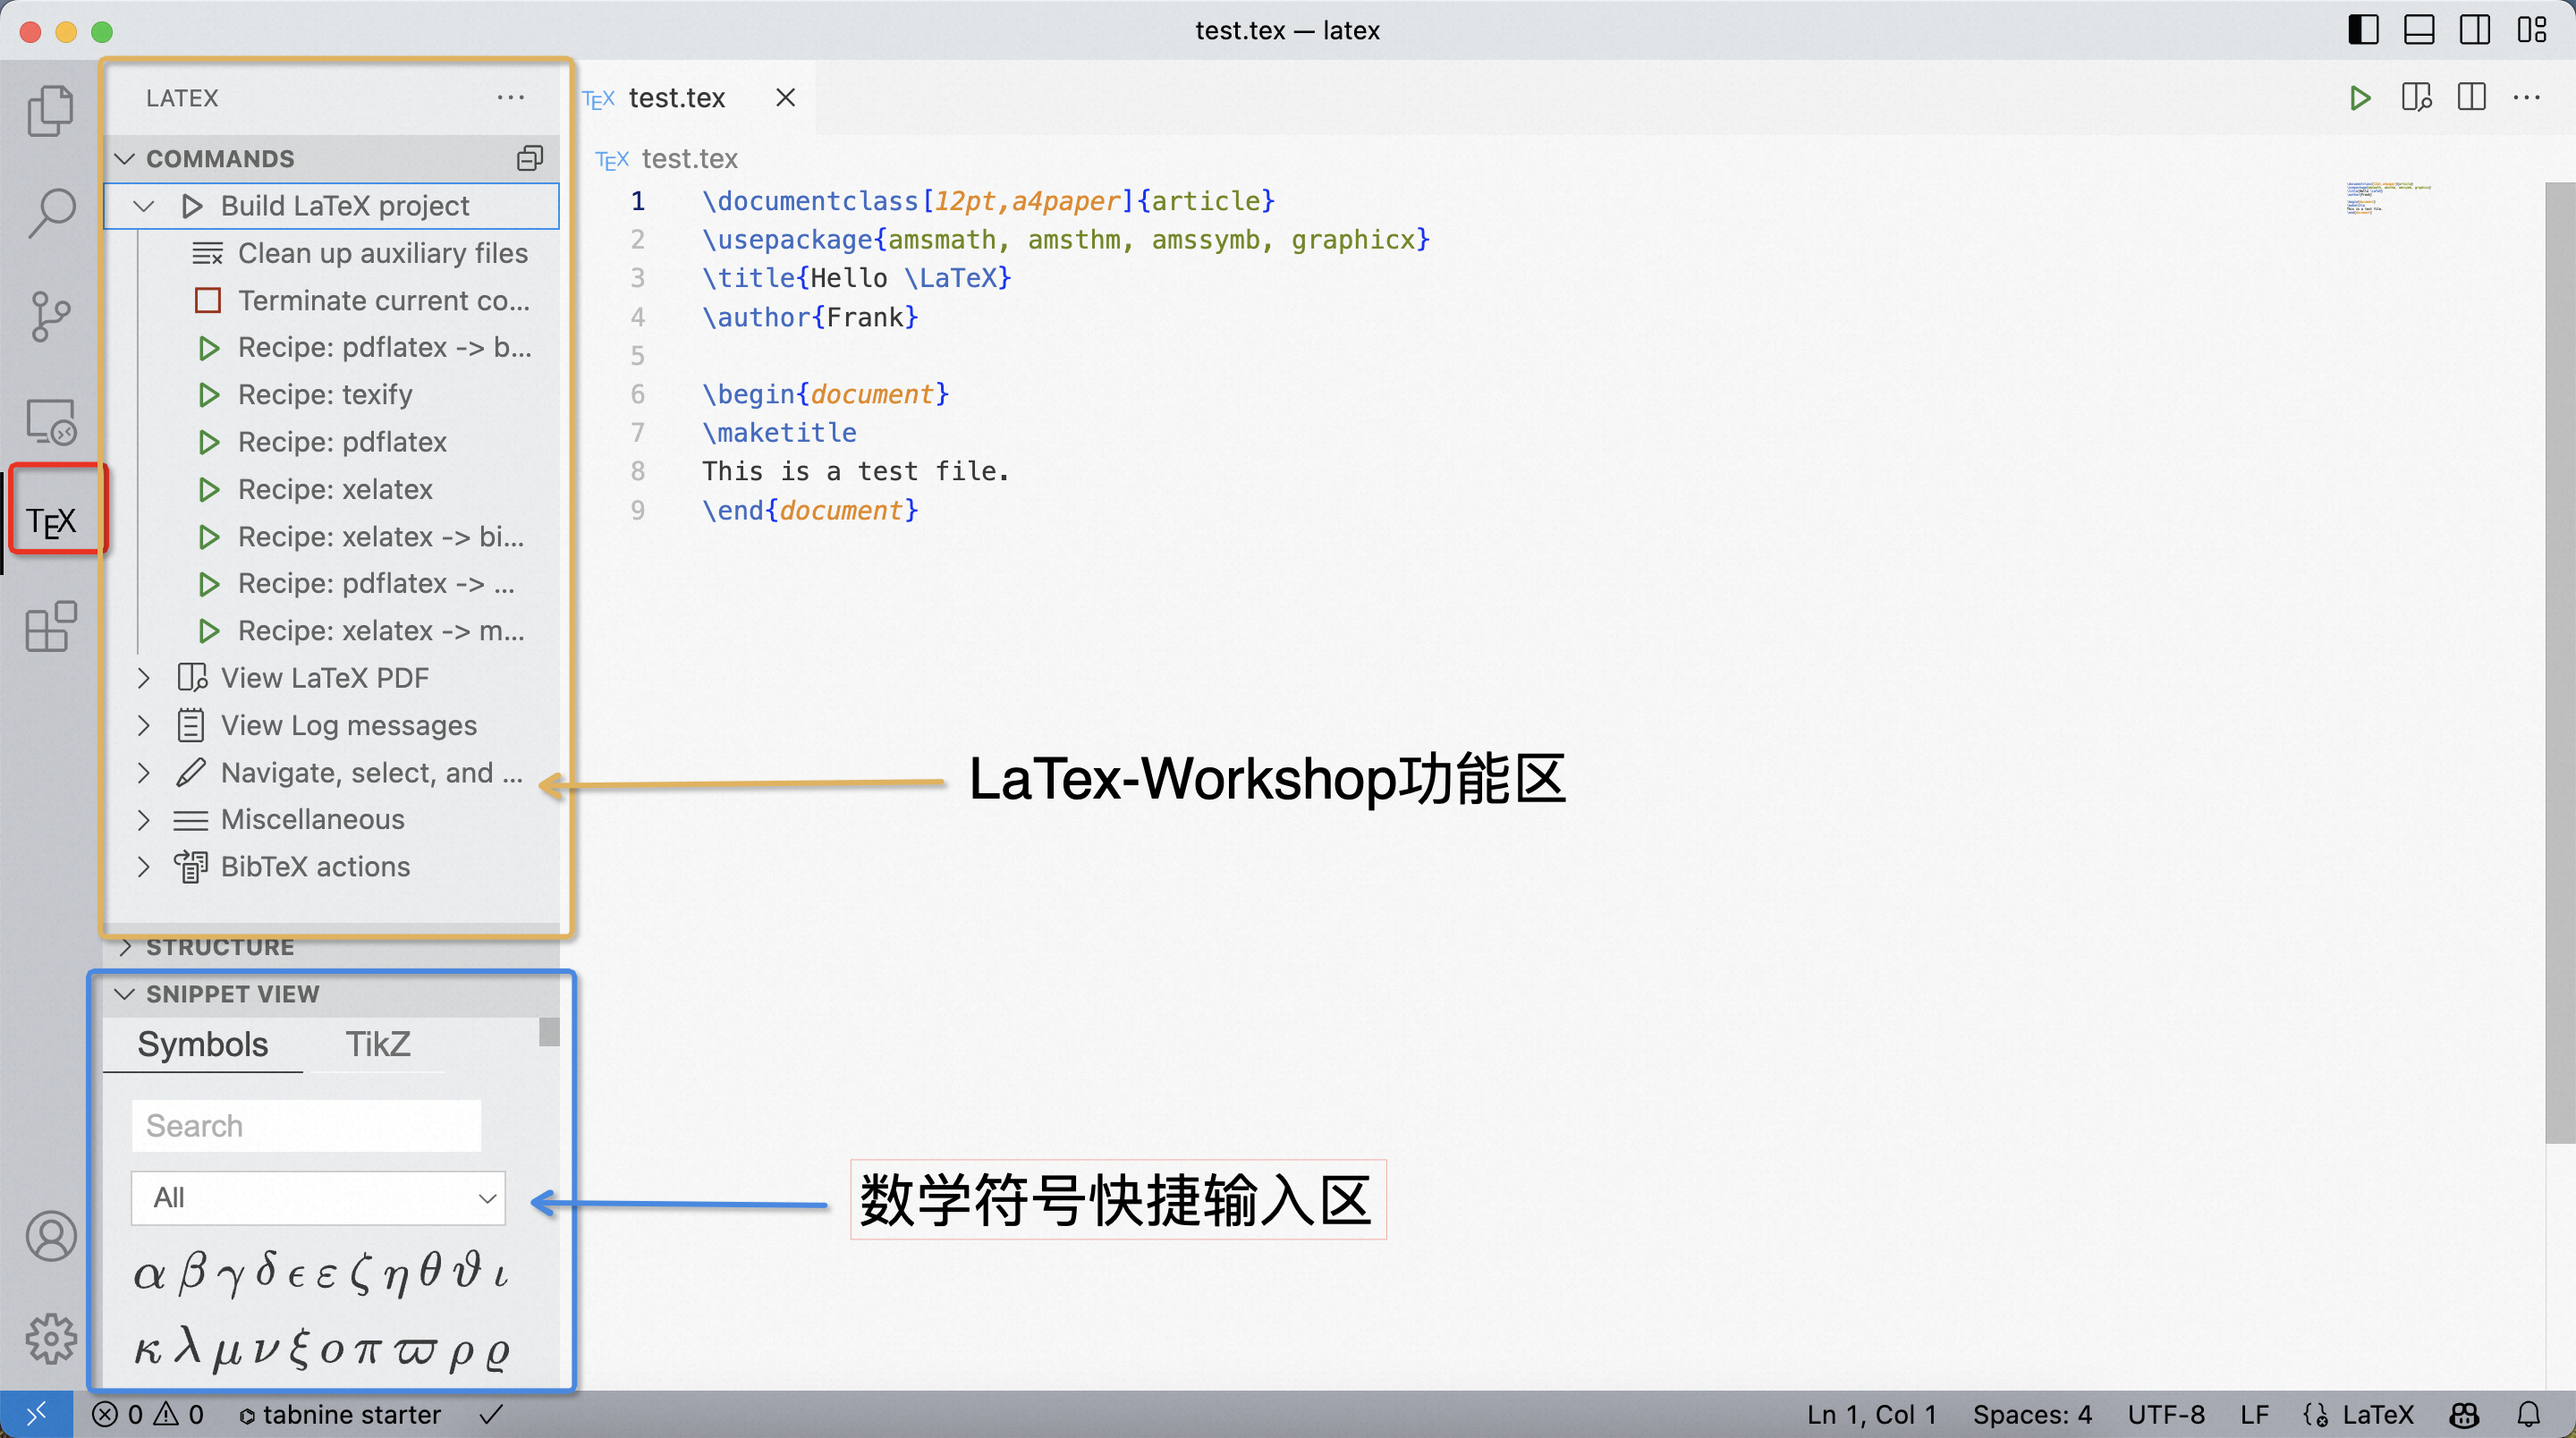Open the Remote Explorer view

51,421
